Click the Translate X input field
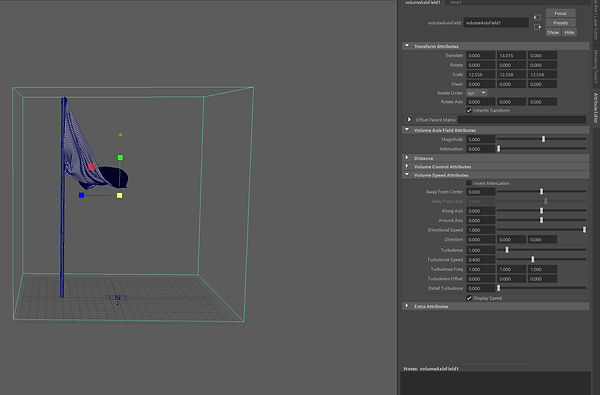Screen dimensions: 600x395 (x=481, y=55)
